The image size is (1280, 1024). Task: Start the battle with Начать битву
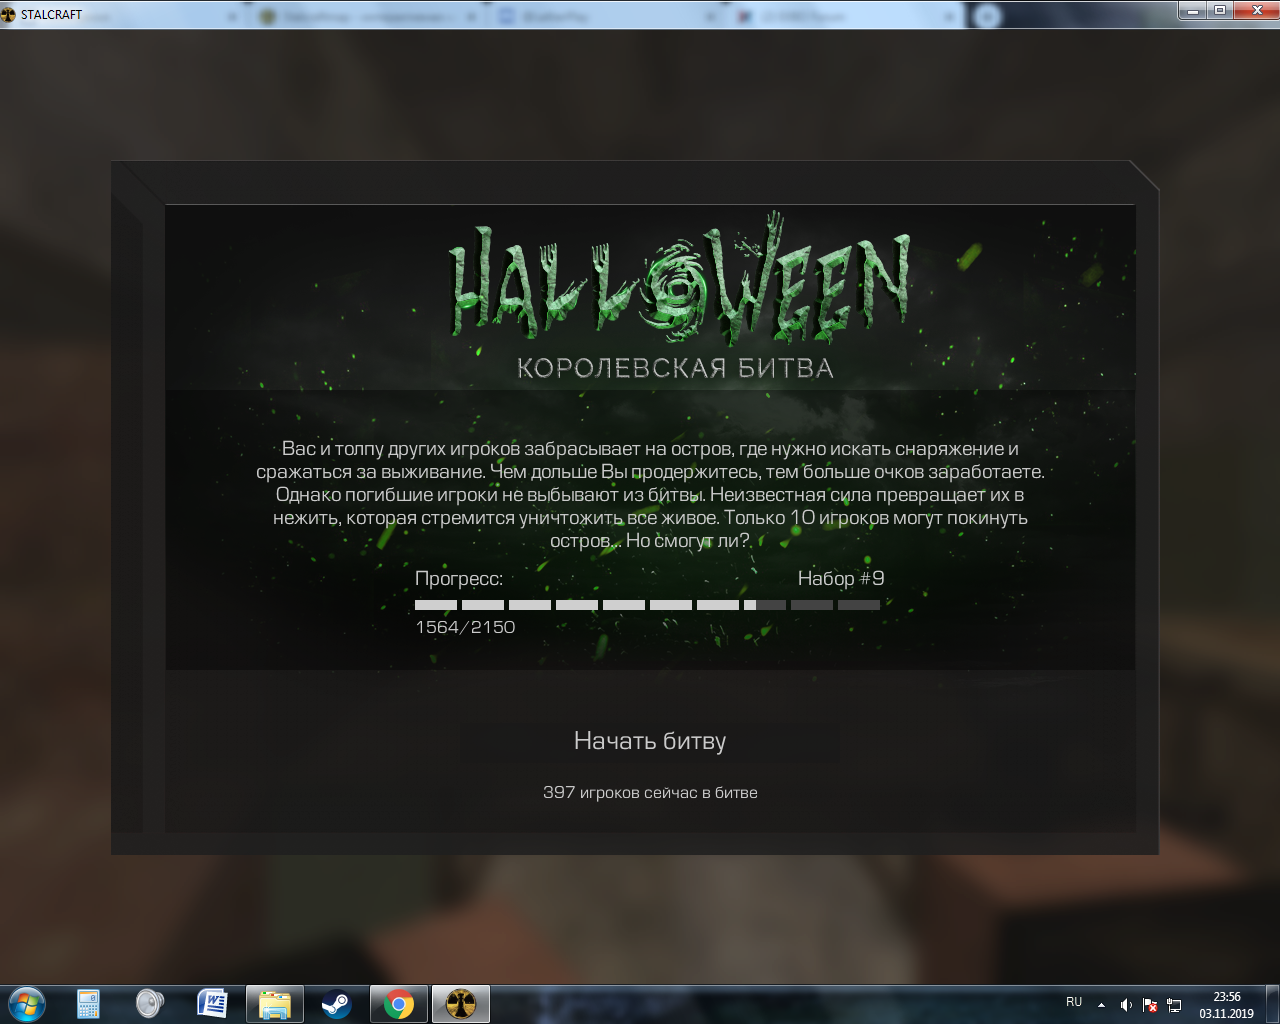[650, 741]
